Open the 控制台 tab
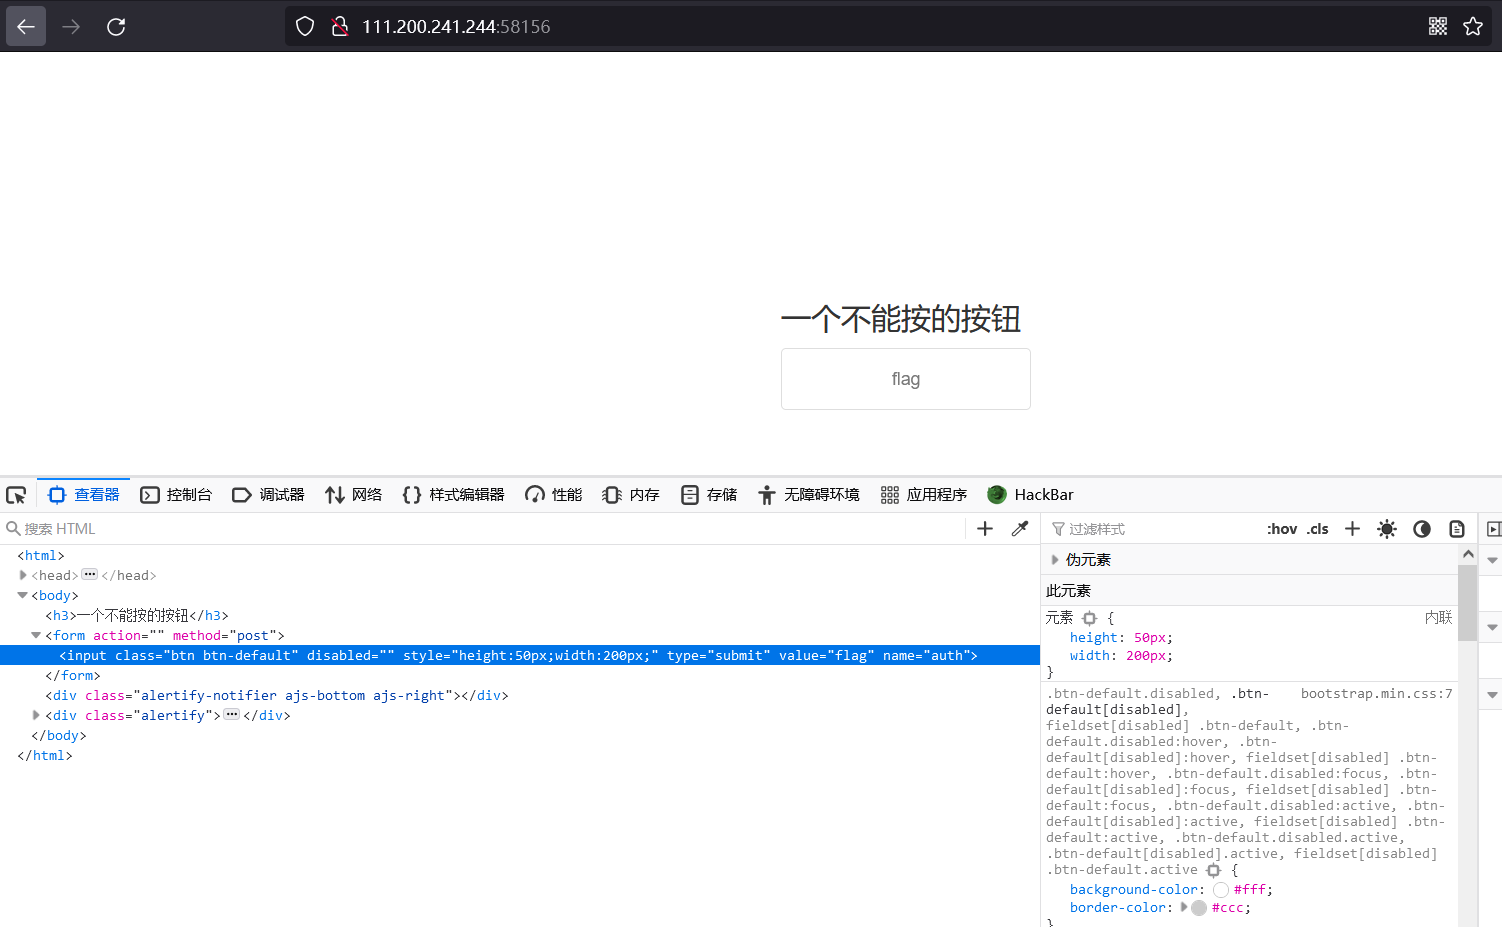Viewport: 1502px width, 927px height. (176, 495)
